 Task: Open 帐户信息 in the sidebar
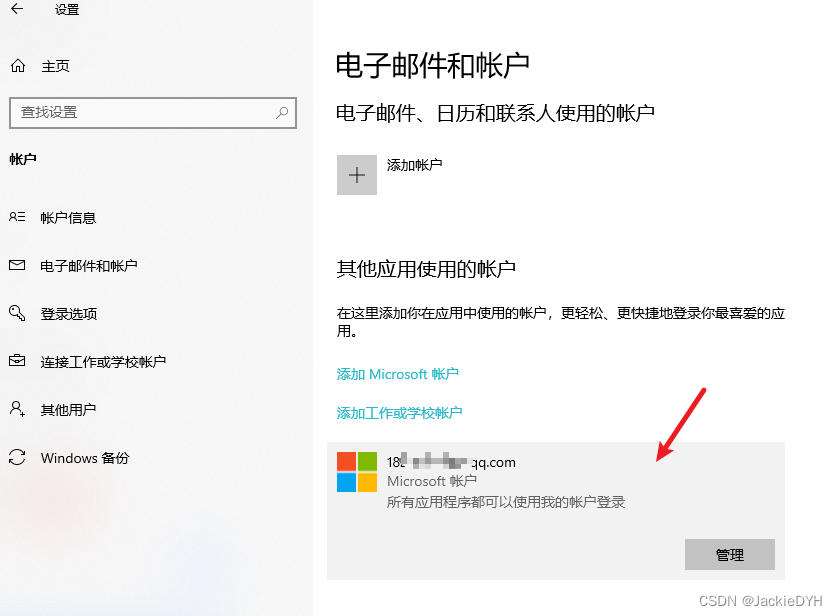pos(68,218)
